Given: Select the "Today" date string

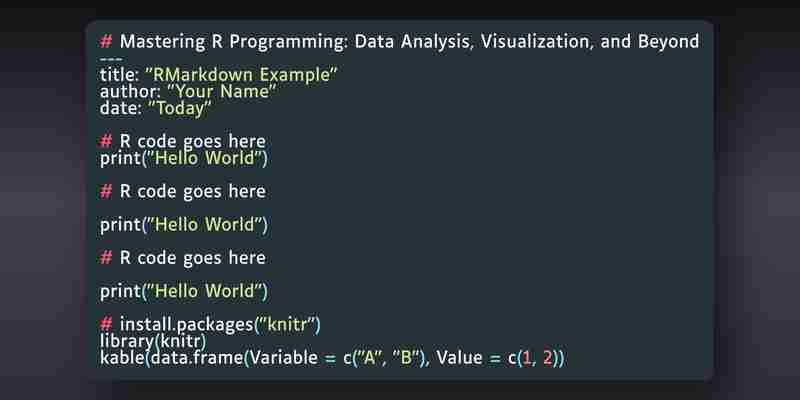Looking at the screenshot, I should click(x=179, y=109).
